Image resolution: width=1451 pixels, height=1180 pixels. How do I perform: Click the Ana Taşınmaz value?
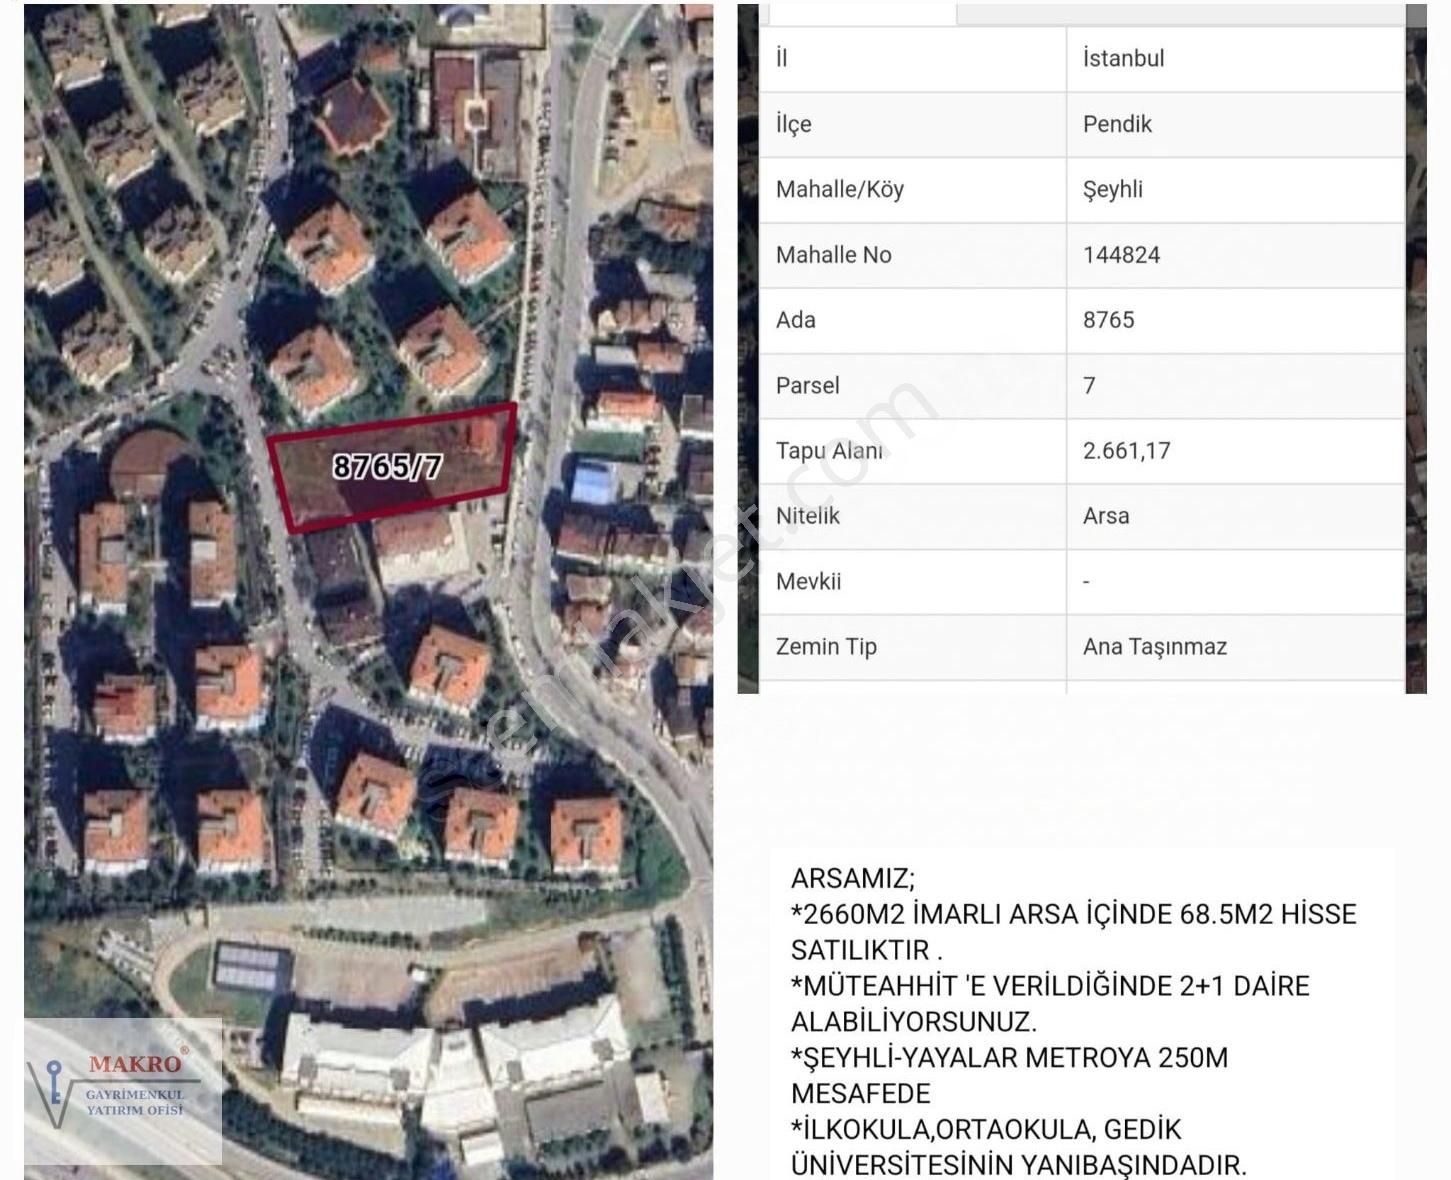coord(1154,647)
